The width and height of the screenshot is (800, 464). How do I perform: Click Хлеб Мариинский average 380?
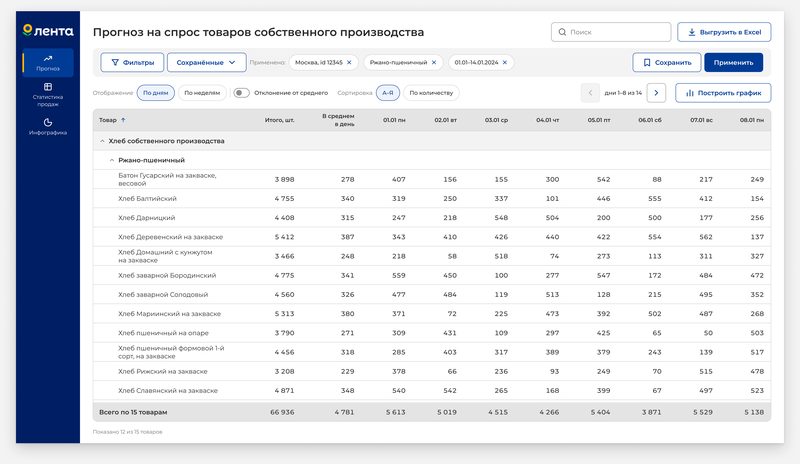pos(347,314)
